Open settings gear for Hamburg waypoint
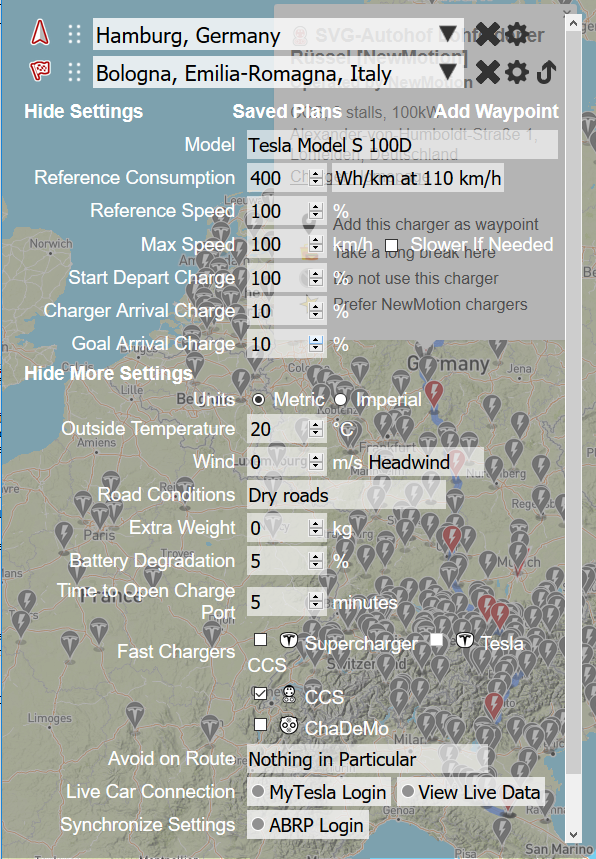This screenshot has width=596, height=859. click(x=517, y=34)
